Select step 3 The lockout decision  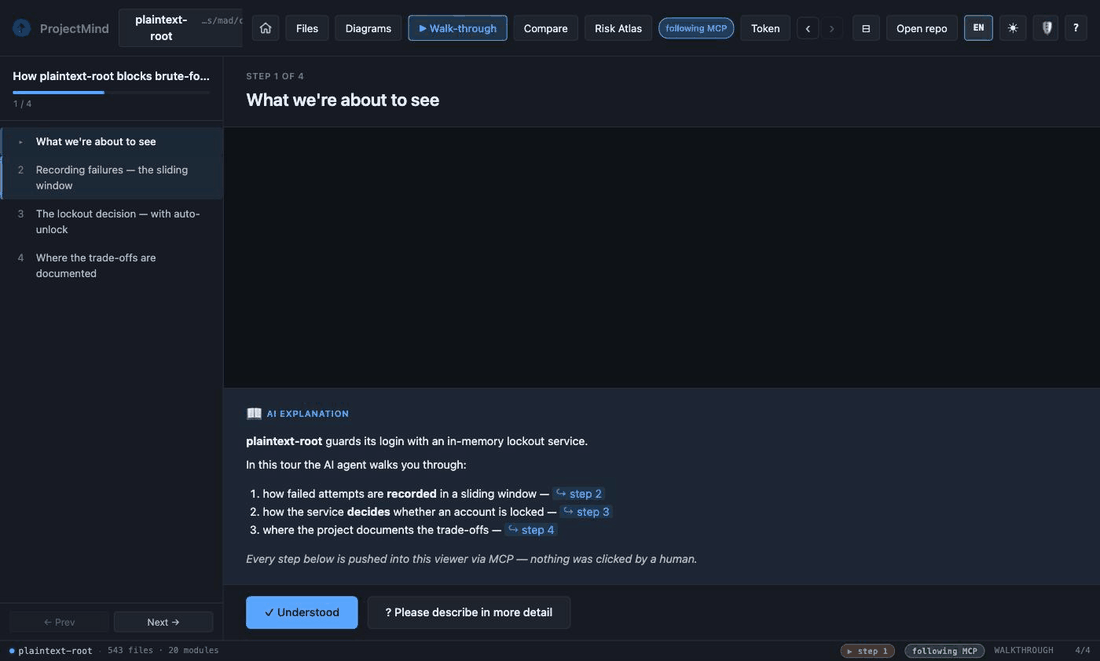[112, 222]
